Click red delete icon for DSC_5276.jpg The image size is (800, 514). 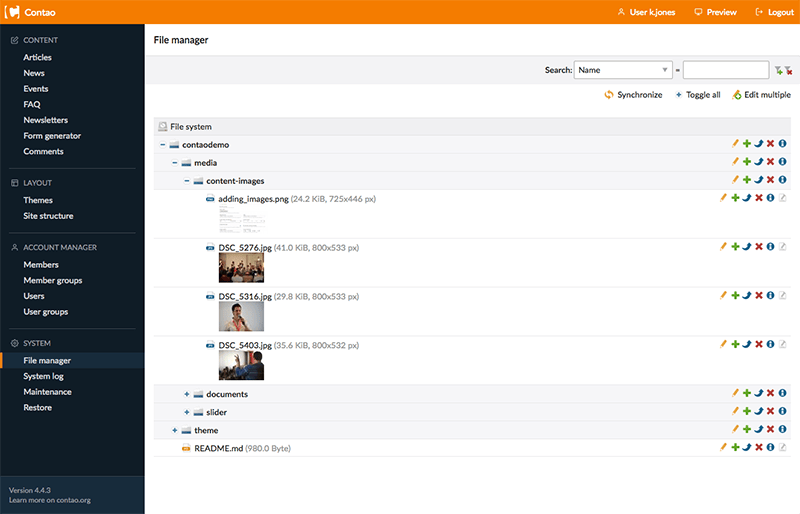point(759,246)
